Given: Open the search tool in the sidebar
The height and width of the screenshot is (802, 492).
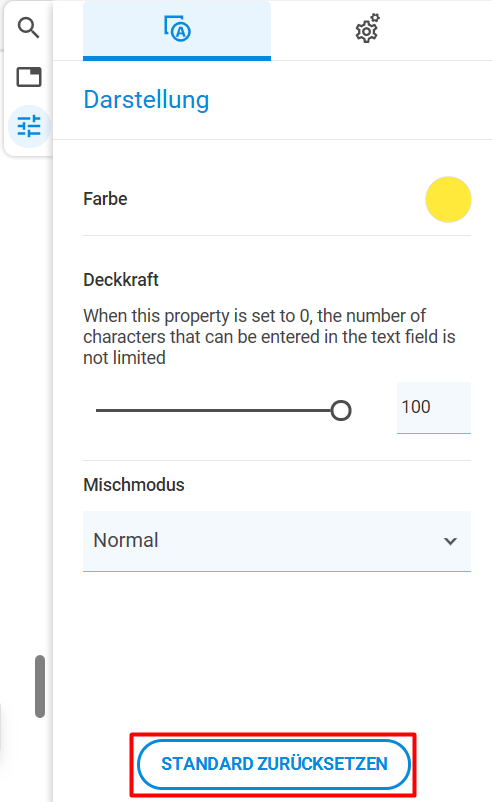Looking at the screenshot, I should [x=29, y=28].
